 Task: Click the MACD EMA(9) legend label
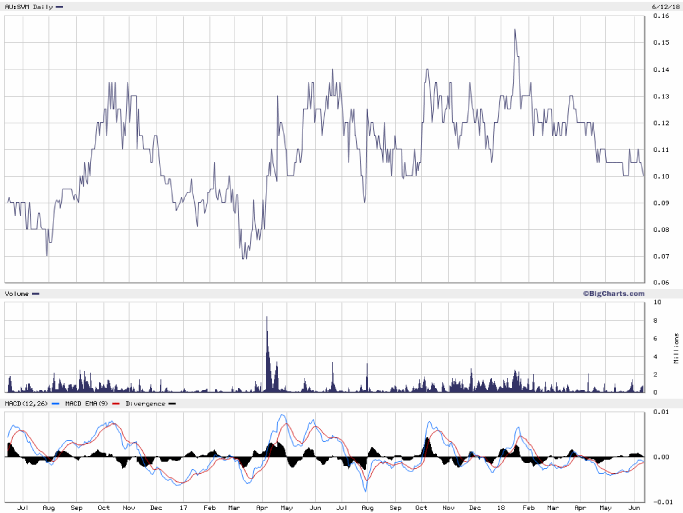[86, 404]
